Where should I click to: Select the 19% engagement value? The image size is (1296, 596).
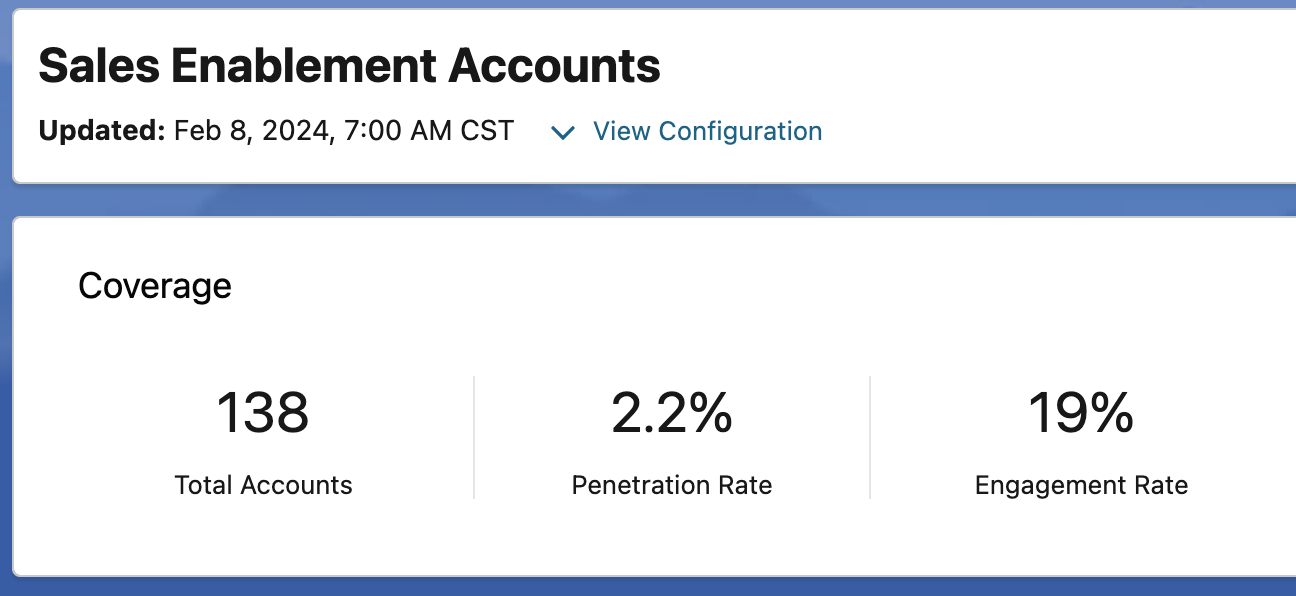(x=1081, y=412)
